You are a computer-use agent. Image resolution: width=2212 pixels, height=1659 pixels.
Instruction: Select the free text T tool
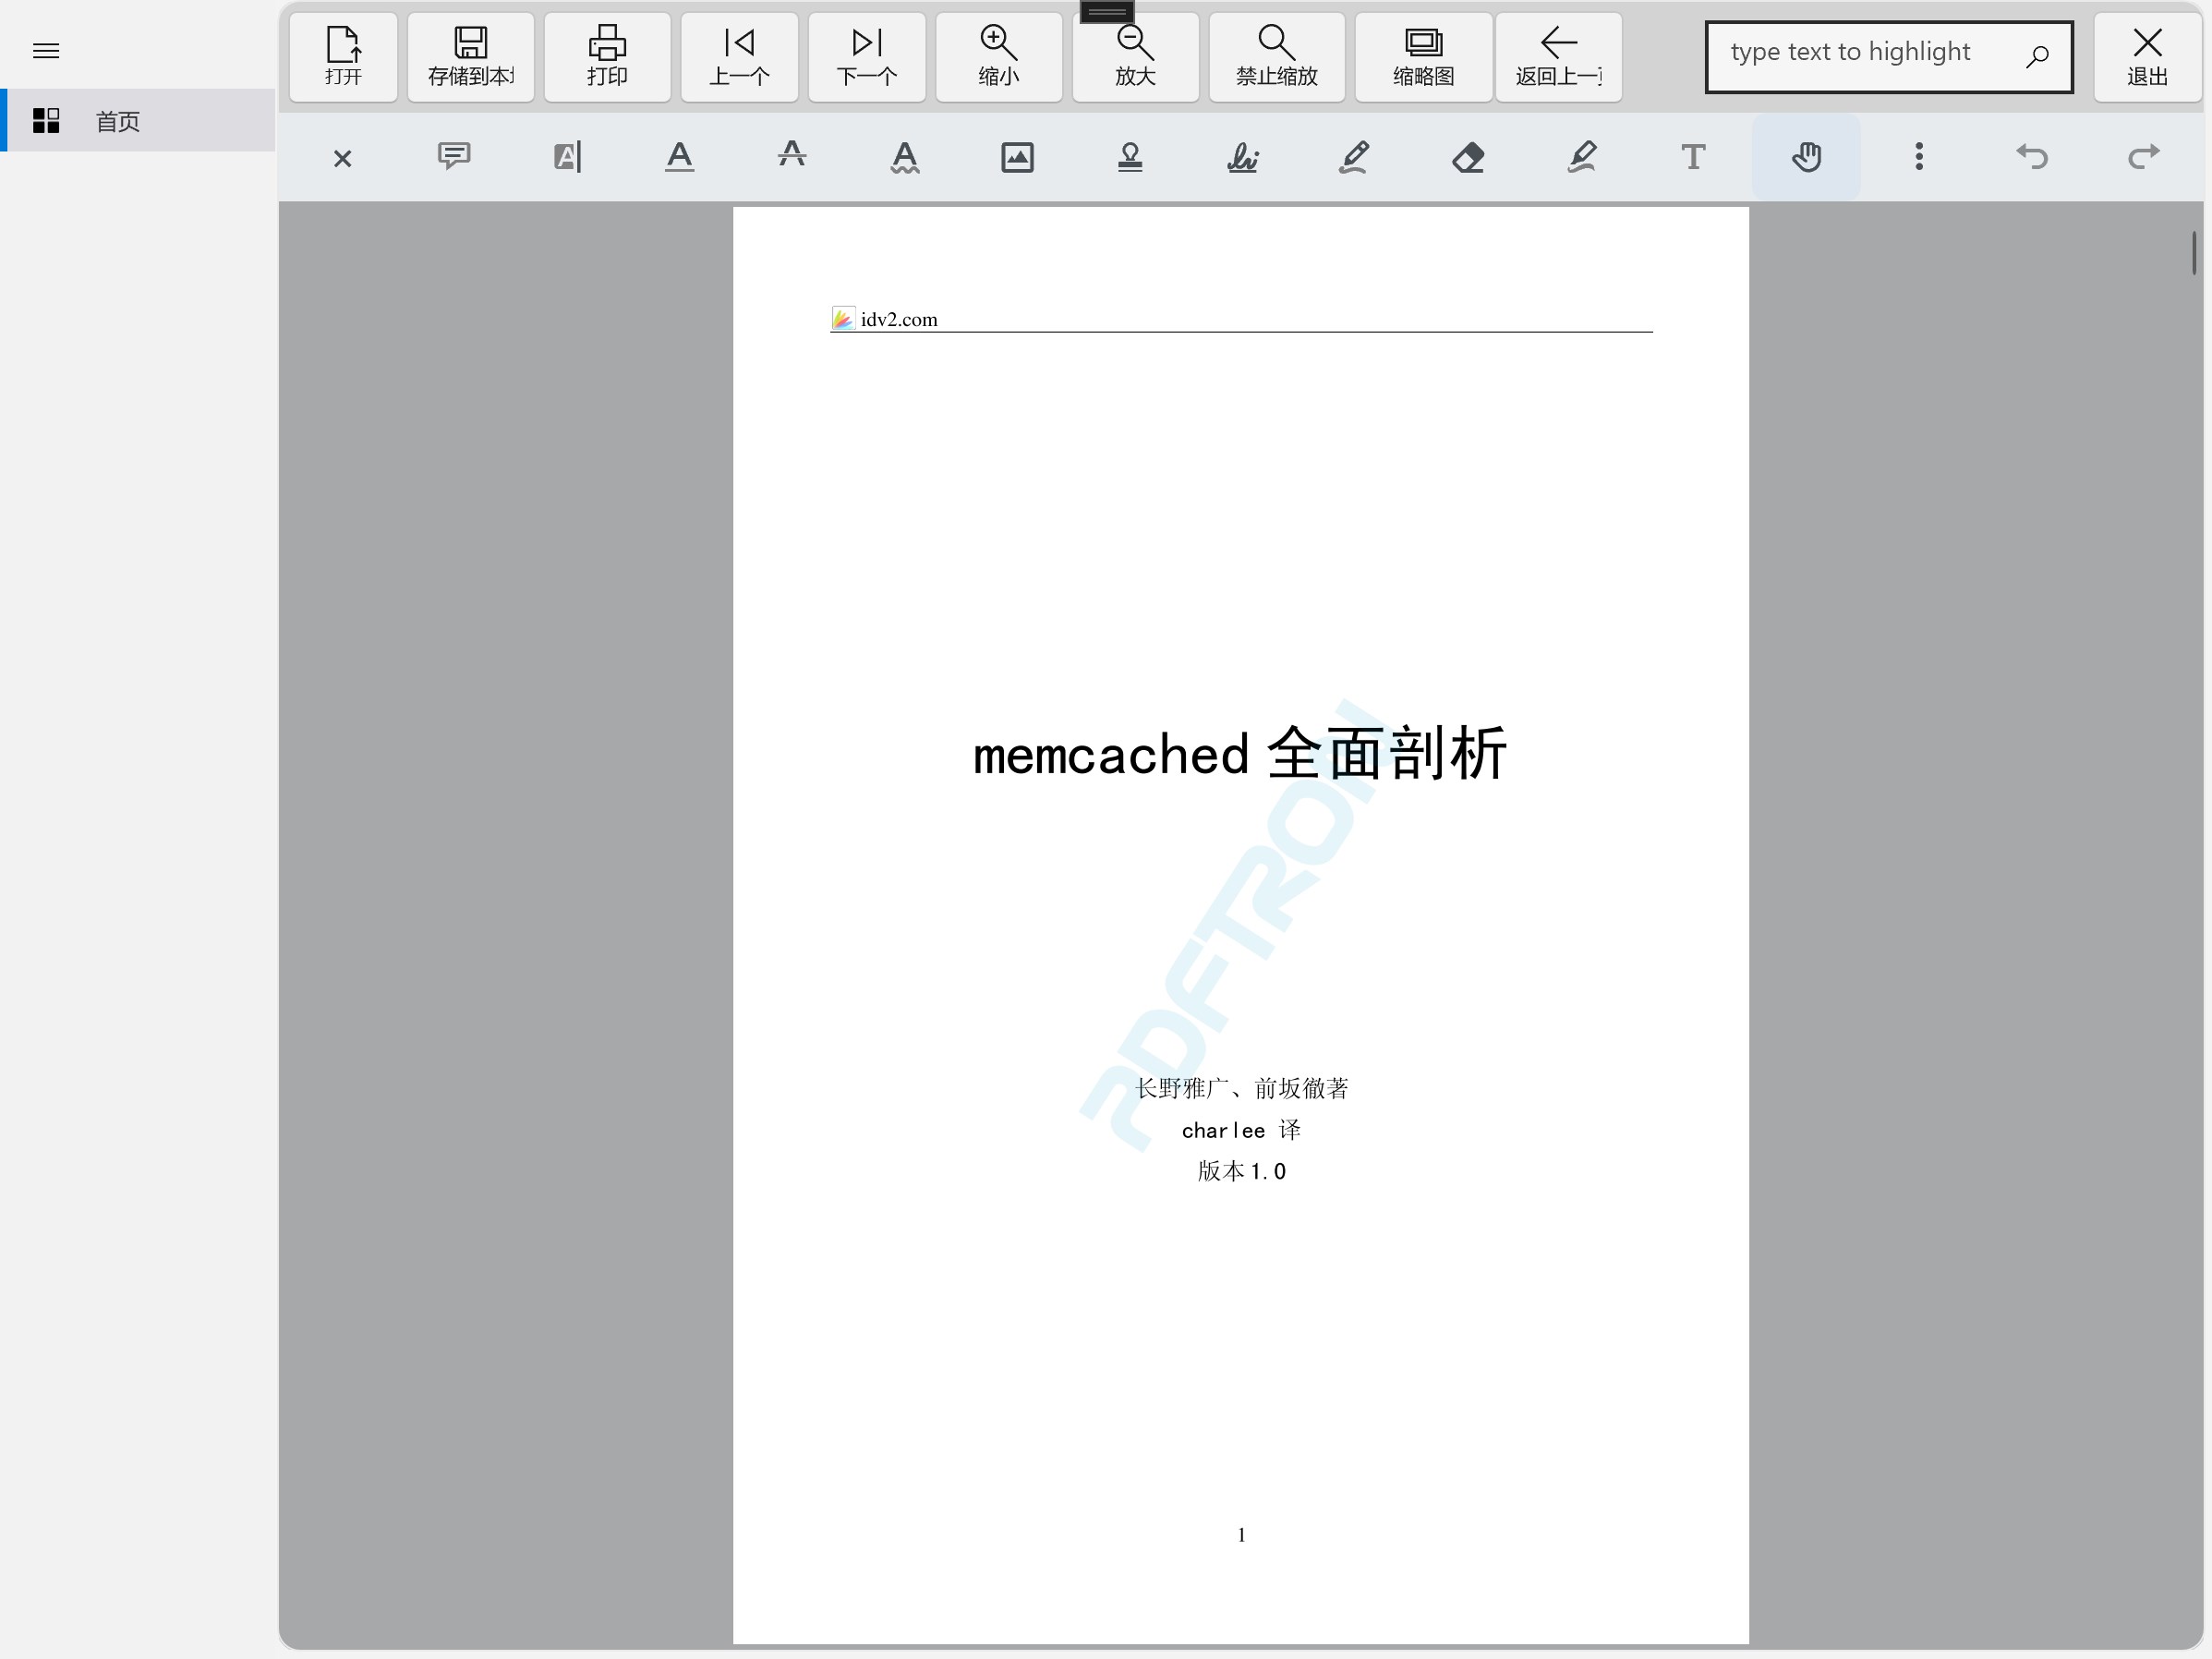pyautogui.click(x=1693, y=157)
